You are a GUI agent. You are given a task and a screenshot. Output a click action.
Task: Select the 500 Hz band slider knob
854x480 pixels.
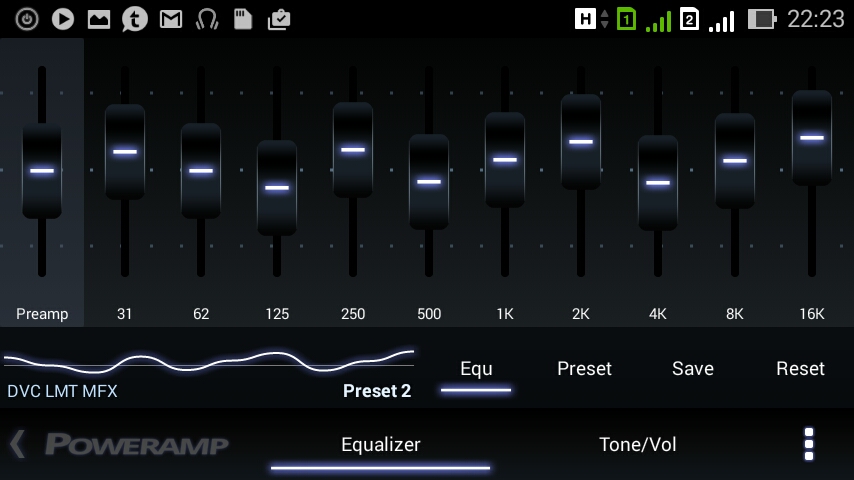tap(429, 181)
